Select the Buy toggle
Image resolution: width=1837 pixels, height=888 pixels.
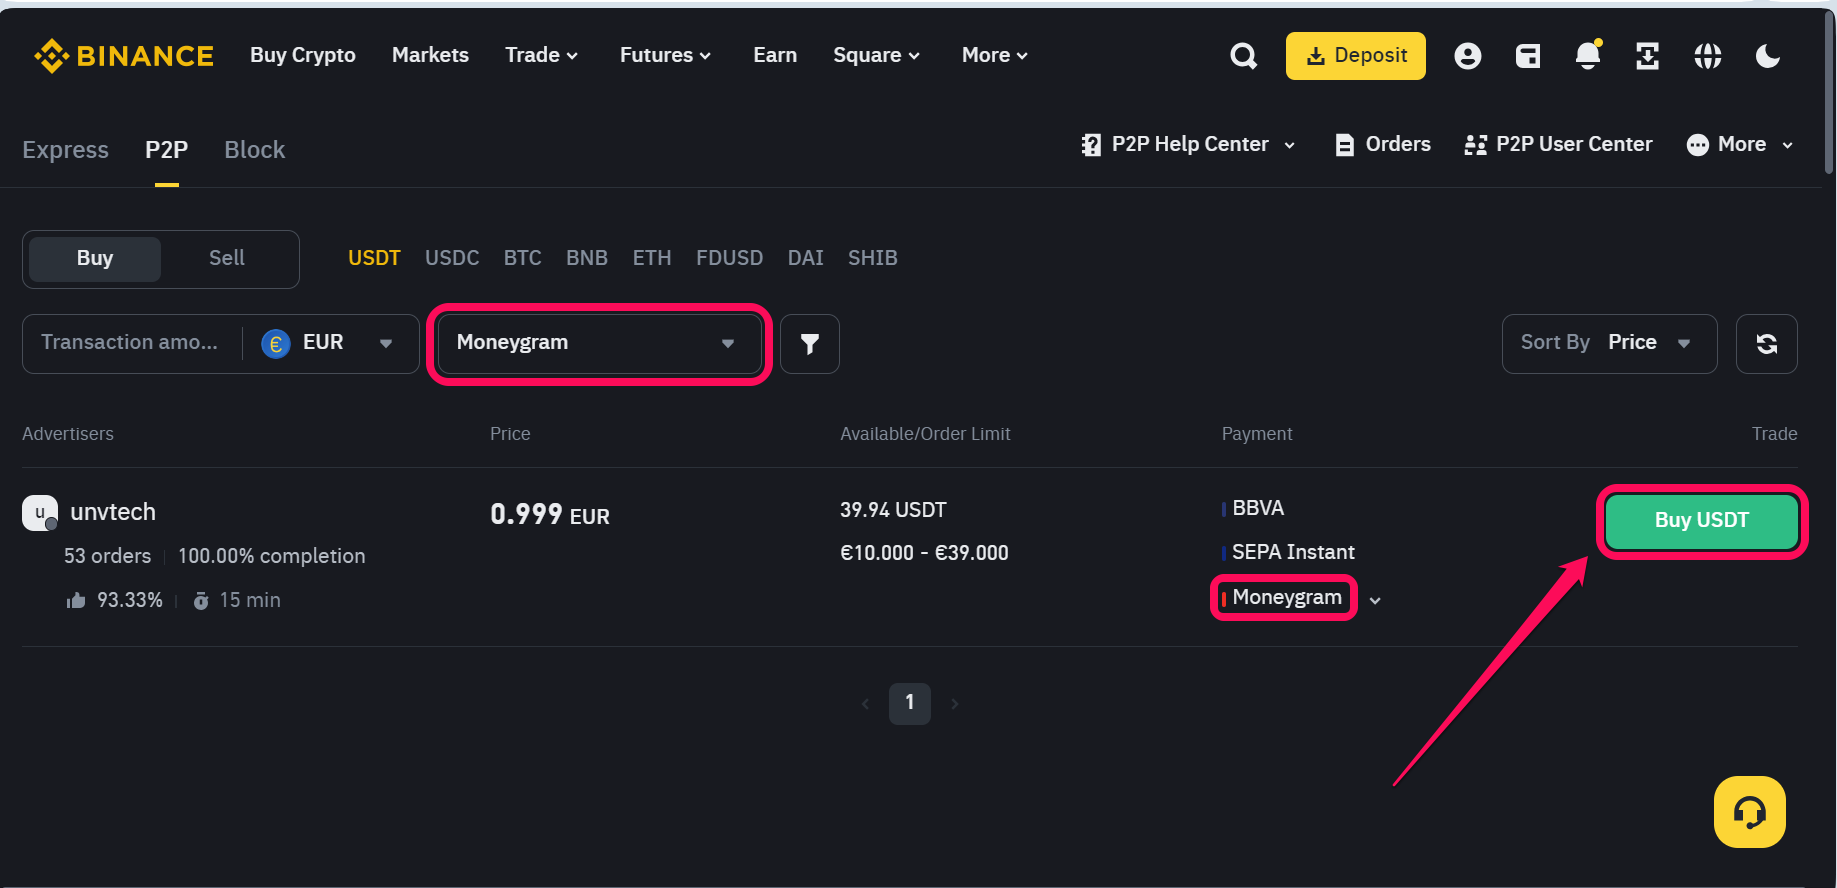point(95,259)
